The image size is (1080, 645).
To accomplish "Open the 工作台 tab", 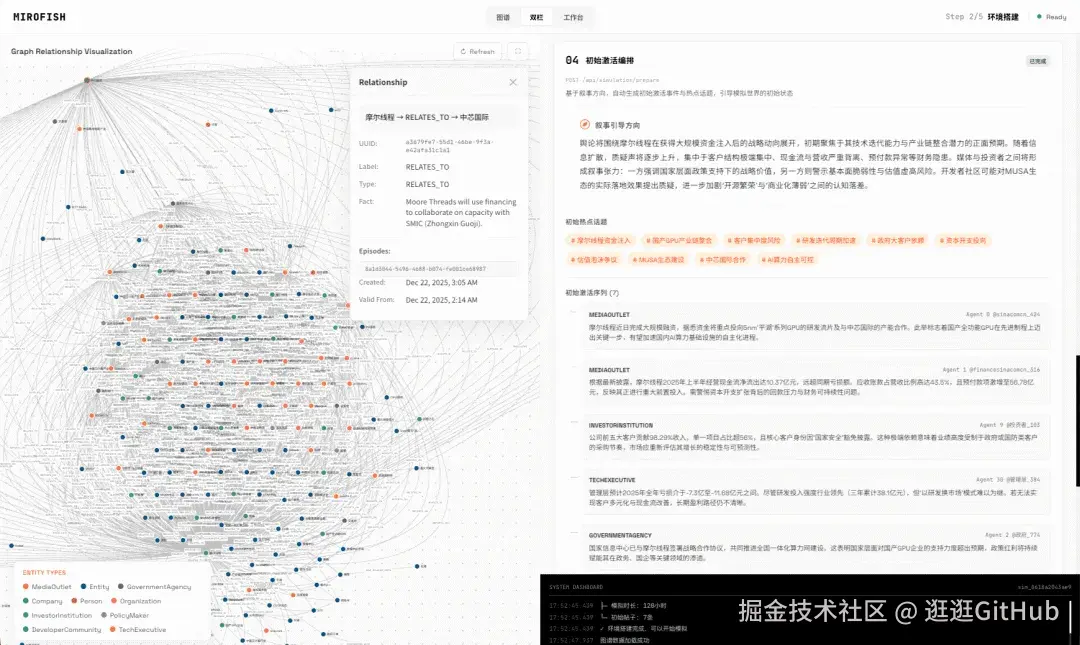I will 573,17.
